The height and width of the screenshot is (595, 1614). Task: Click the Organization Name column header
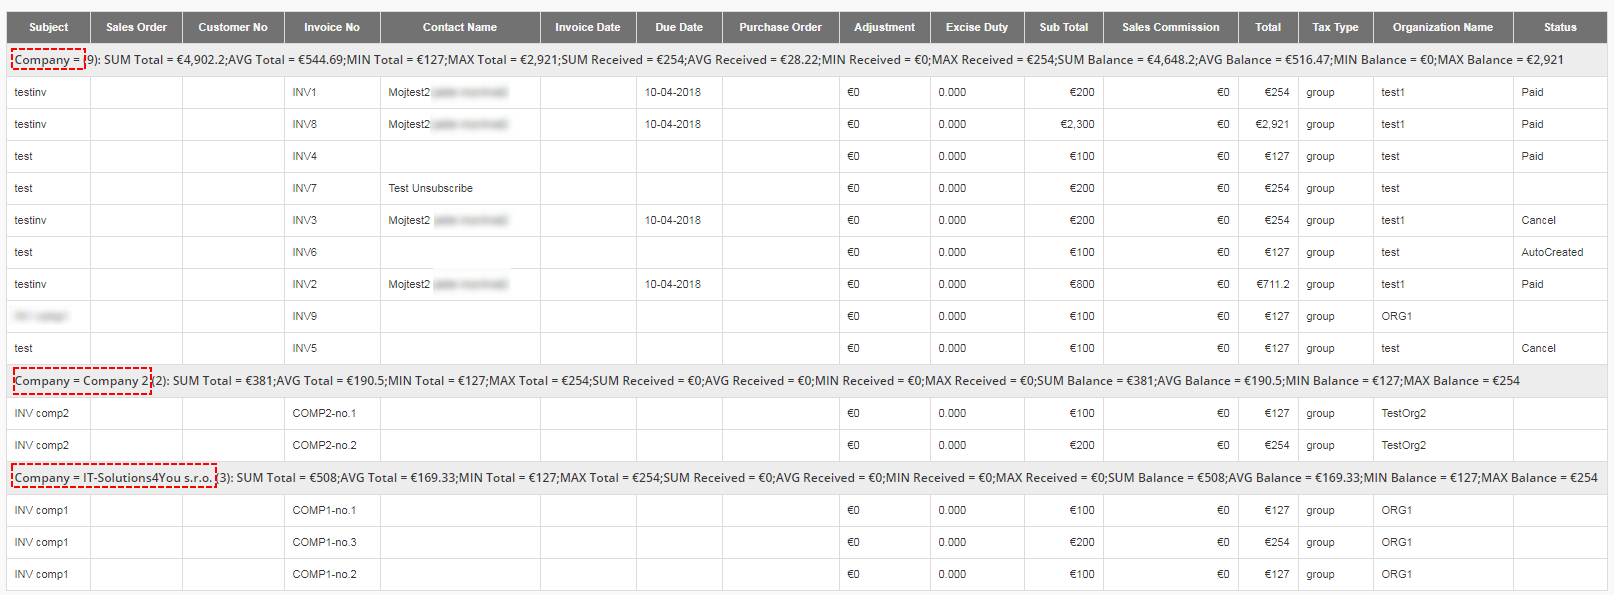pos(1443,27)
